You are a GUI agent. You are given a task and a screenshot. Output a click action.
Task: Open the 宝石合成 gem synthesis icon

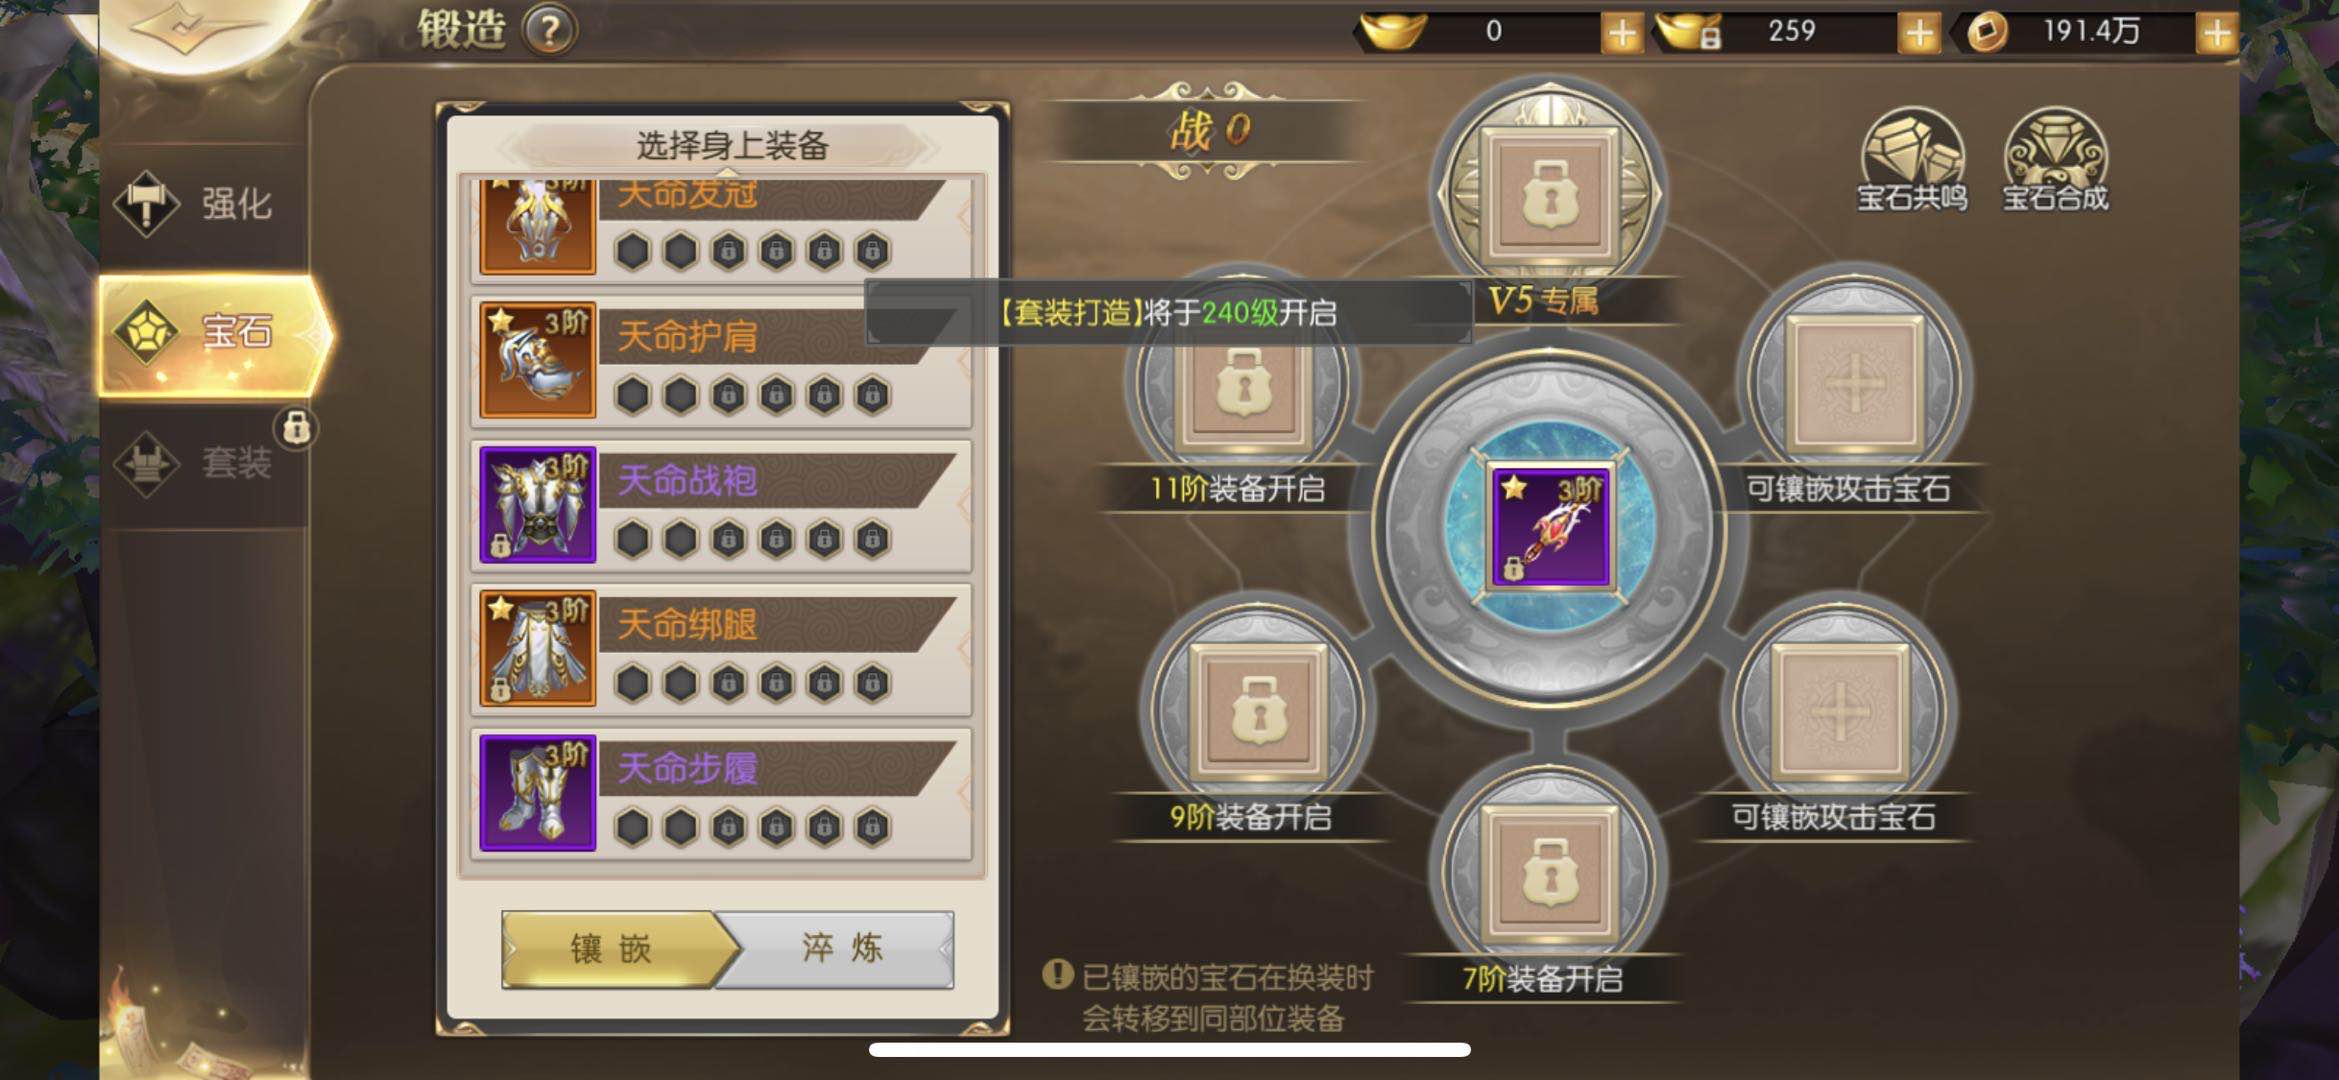(2055, 160)
